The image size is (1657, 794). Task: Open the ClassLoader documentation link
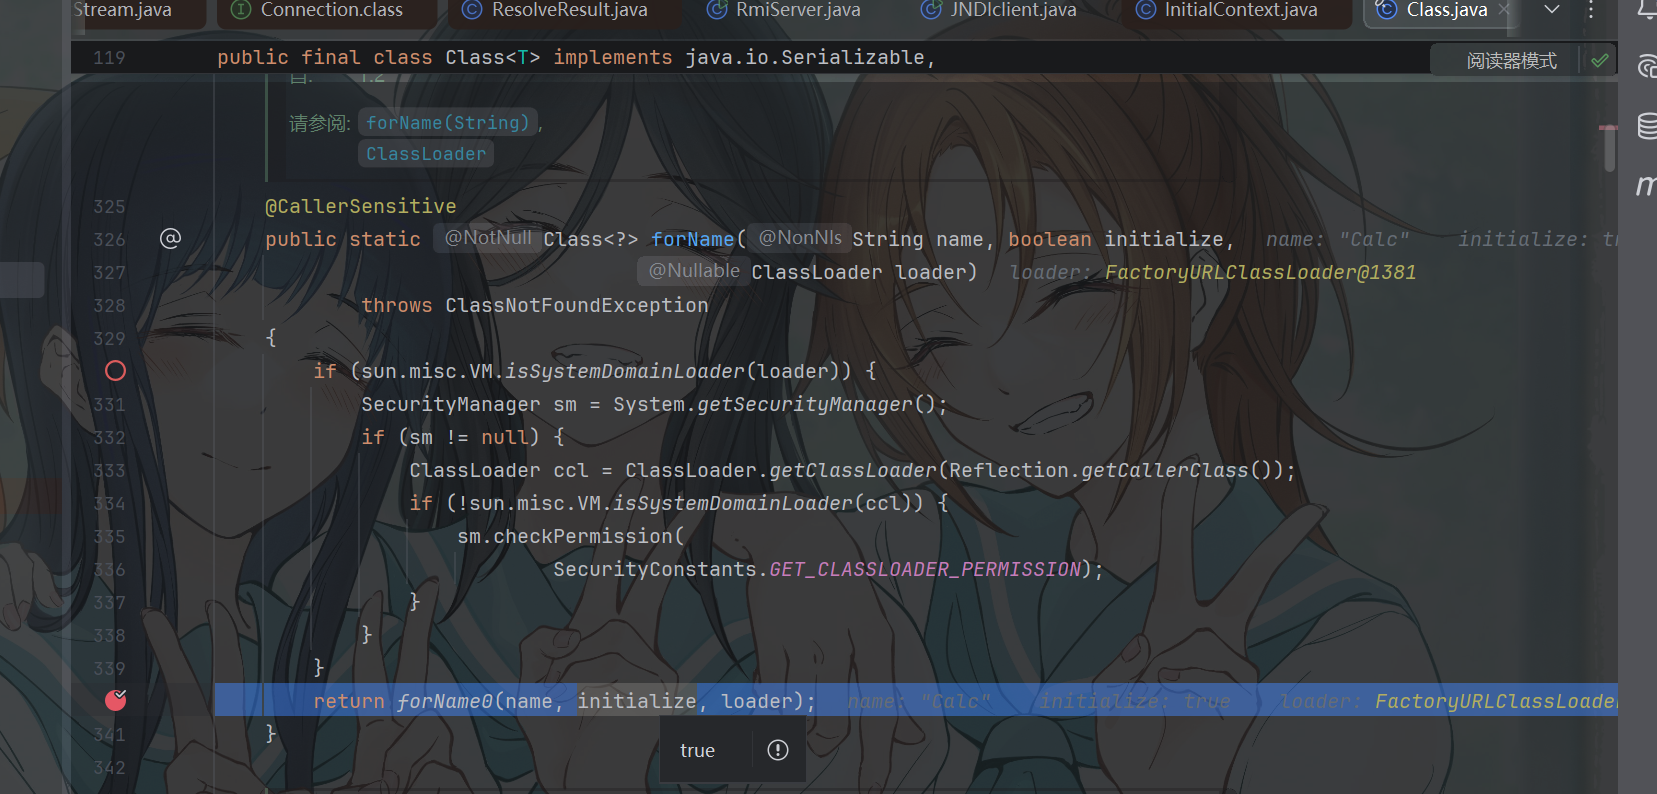(426, 153)
